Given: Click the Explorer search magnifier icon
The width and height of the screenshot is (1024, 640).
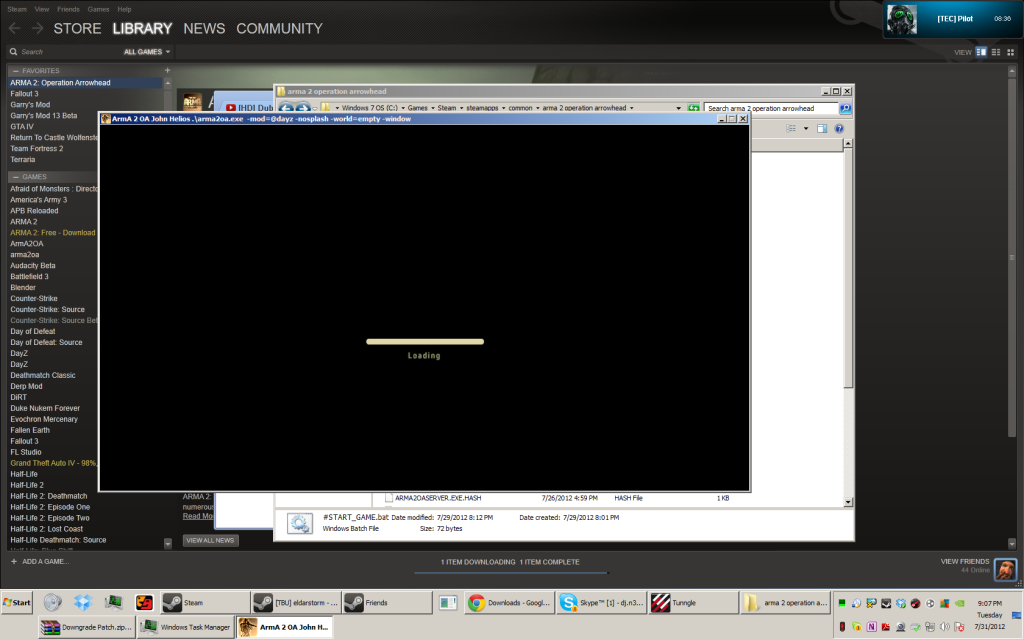Looking at the screenshot, I should 845,108.
